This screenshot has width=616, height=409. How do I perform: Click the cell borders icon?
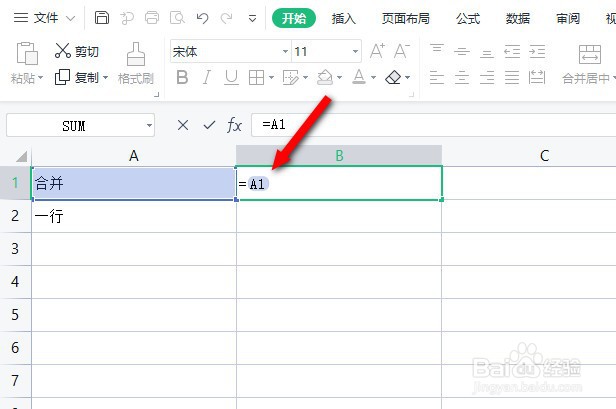point(257,77)
